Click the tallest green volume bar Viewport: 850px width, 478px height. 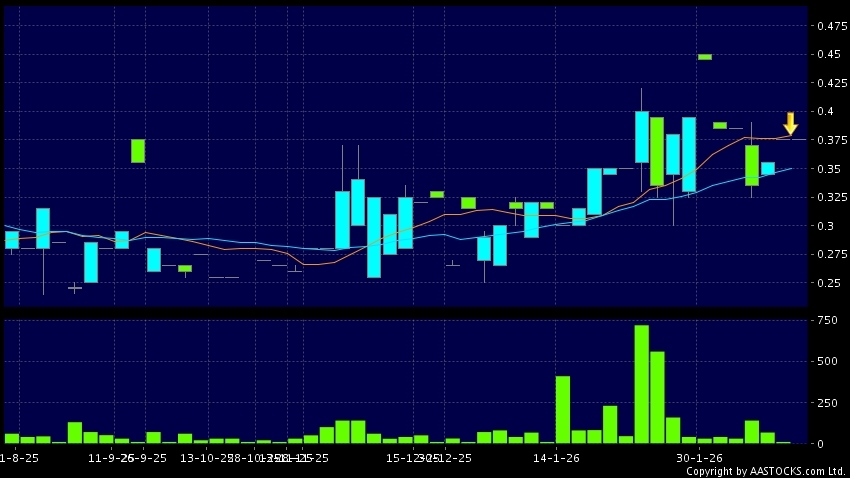pos(641,384)
